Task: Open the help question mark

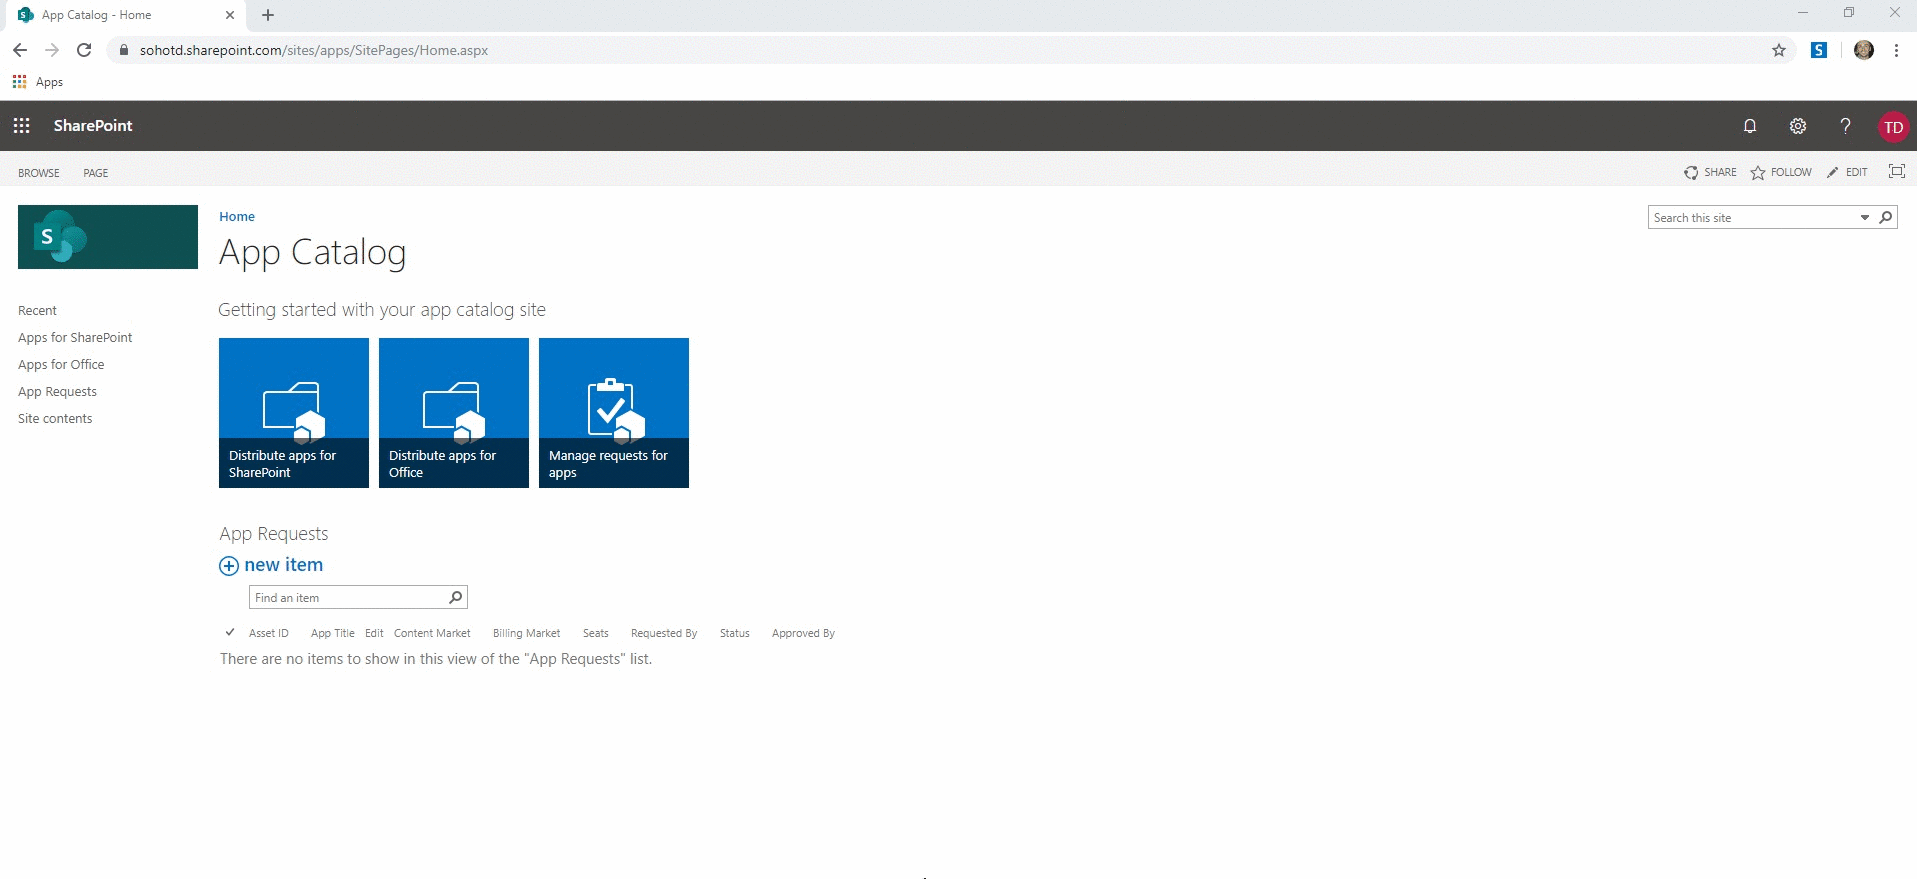Action: coord(1845,126)
